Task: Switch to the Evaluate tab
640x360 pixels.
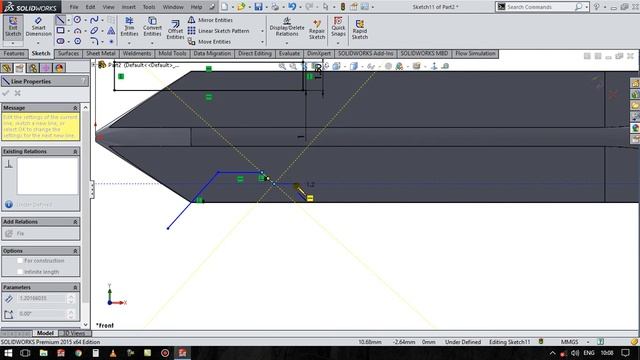Action: click(289, 53)
